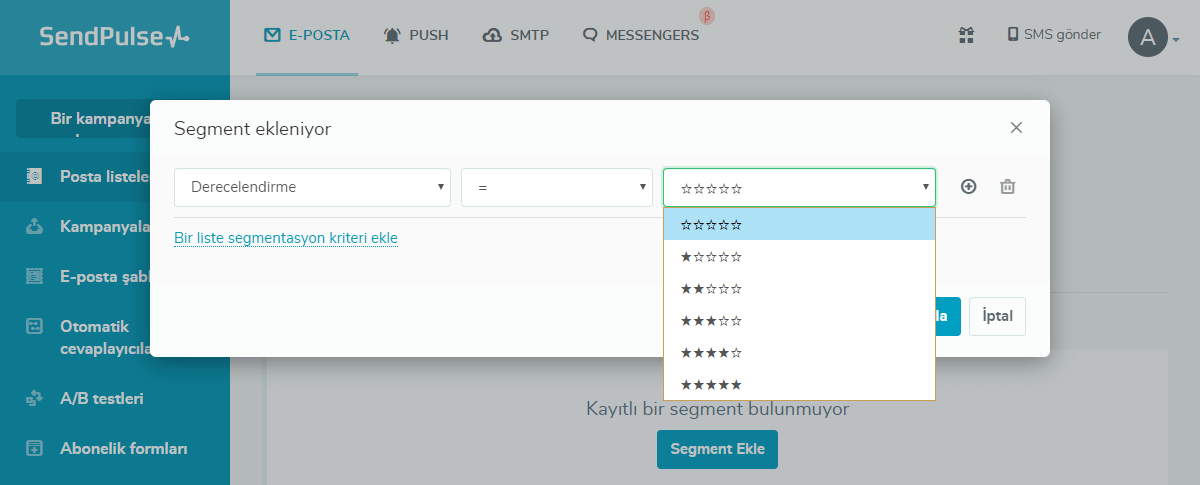This screenshot has height=485, width=1200.
Task: Close the Segment ekleniyor dialog
Action: pyautogui.click(x=1016, y=128)
